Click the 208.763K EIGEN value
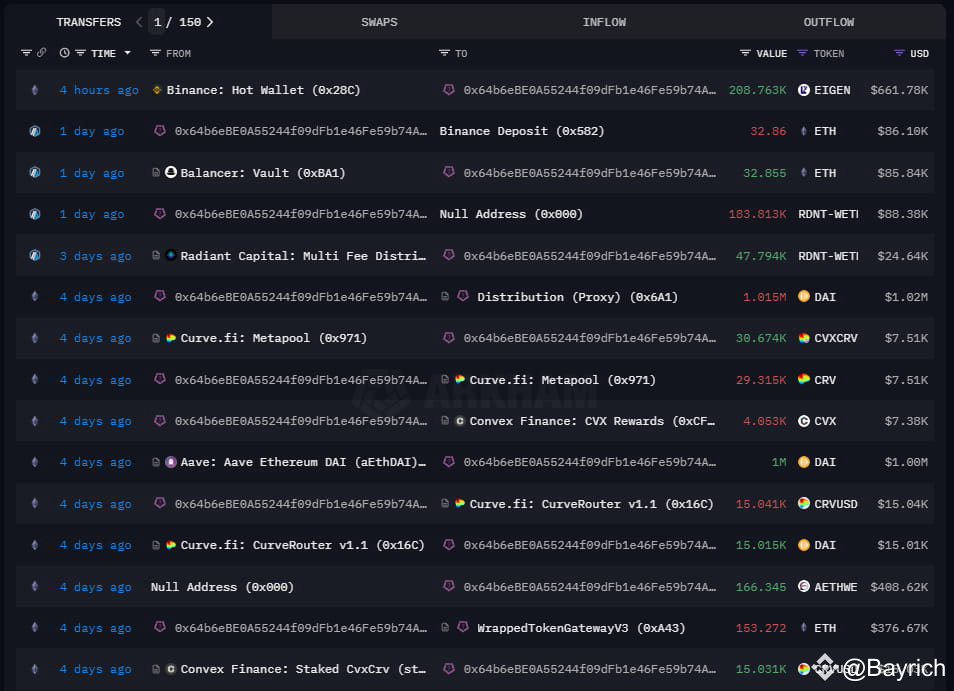 pyautogui.click(x=757, y=90)
